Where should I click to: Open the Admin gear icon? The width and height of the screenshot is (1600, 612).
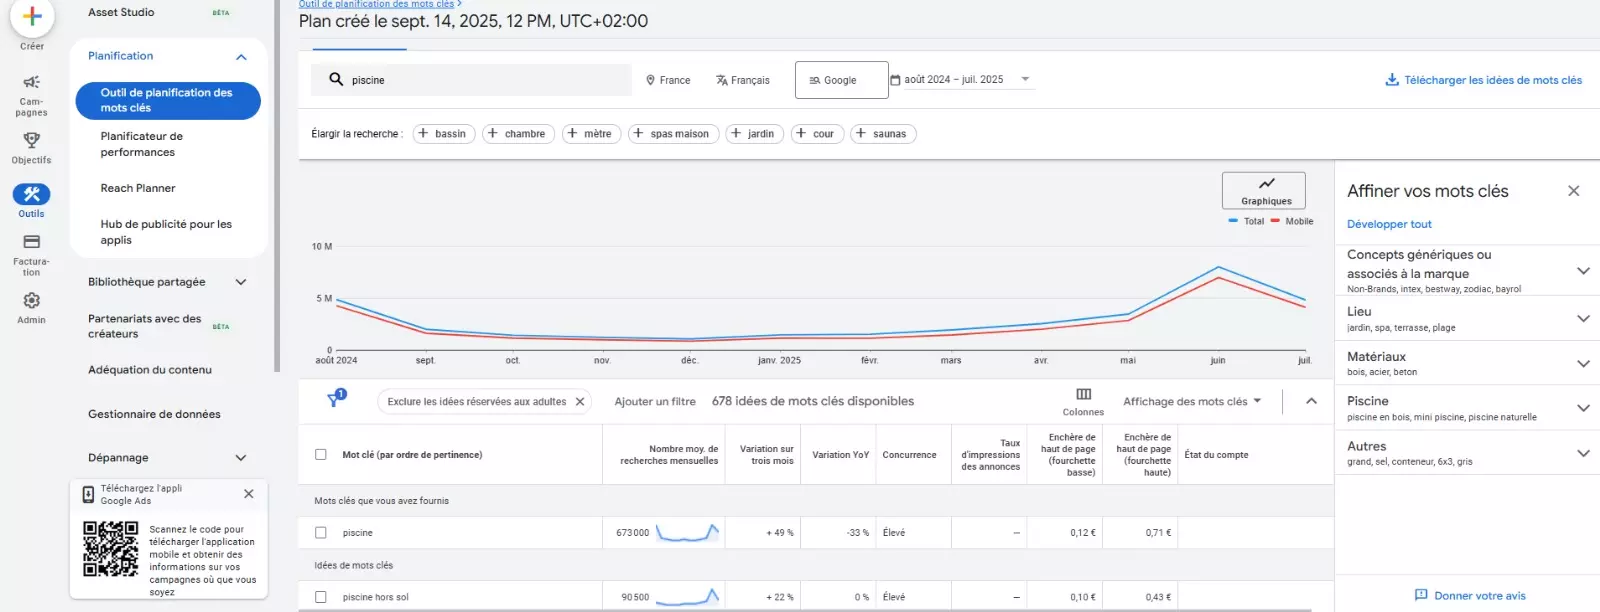pyautogui.click(x=32, y=301)
